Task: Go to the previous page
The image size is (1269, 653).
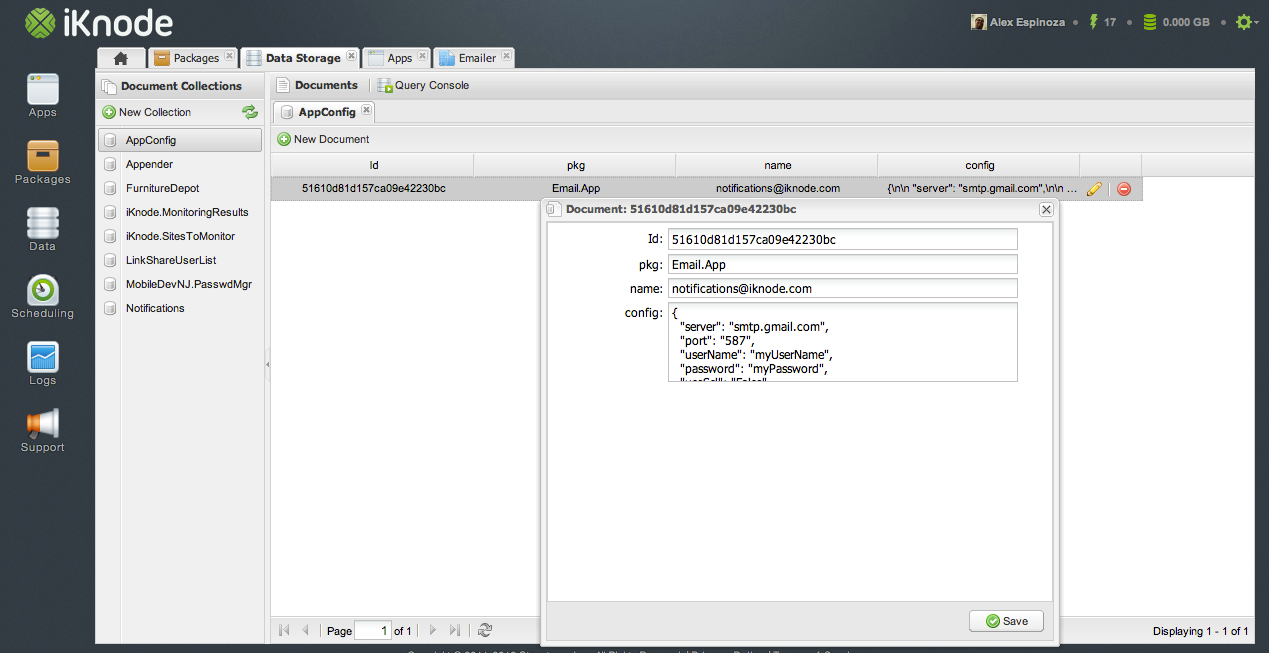Action: 305,631
